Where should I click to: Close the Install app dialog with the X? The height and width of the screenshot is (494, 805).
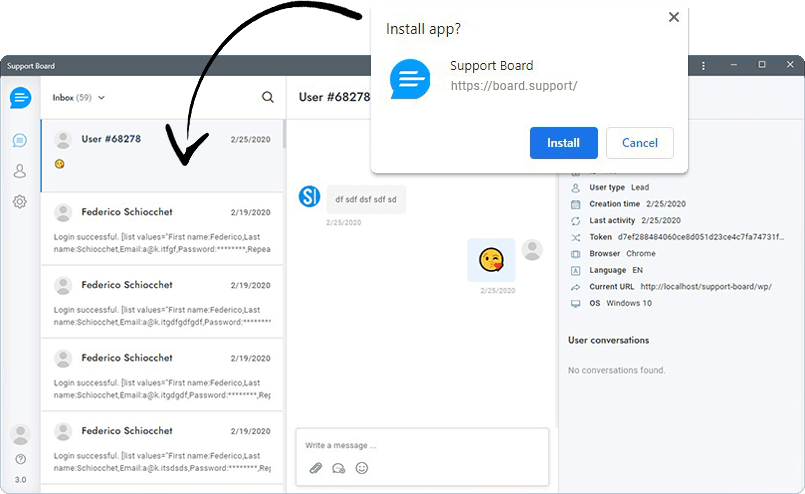click(674, 17)
